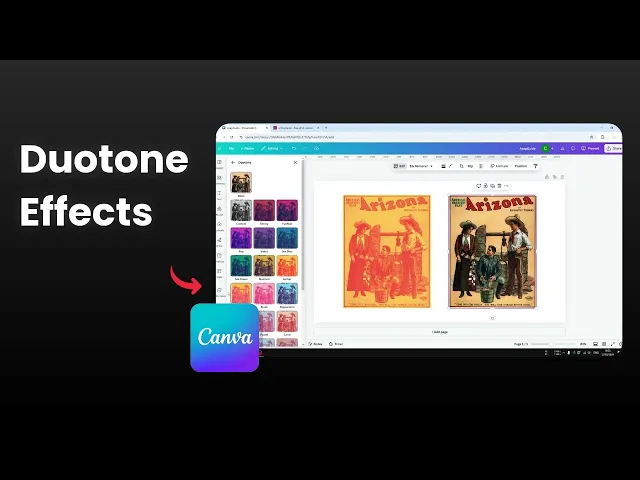This screenshot has height=480, width=640.
Task: Open the File menu
Action: (231, 149)
